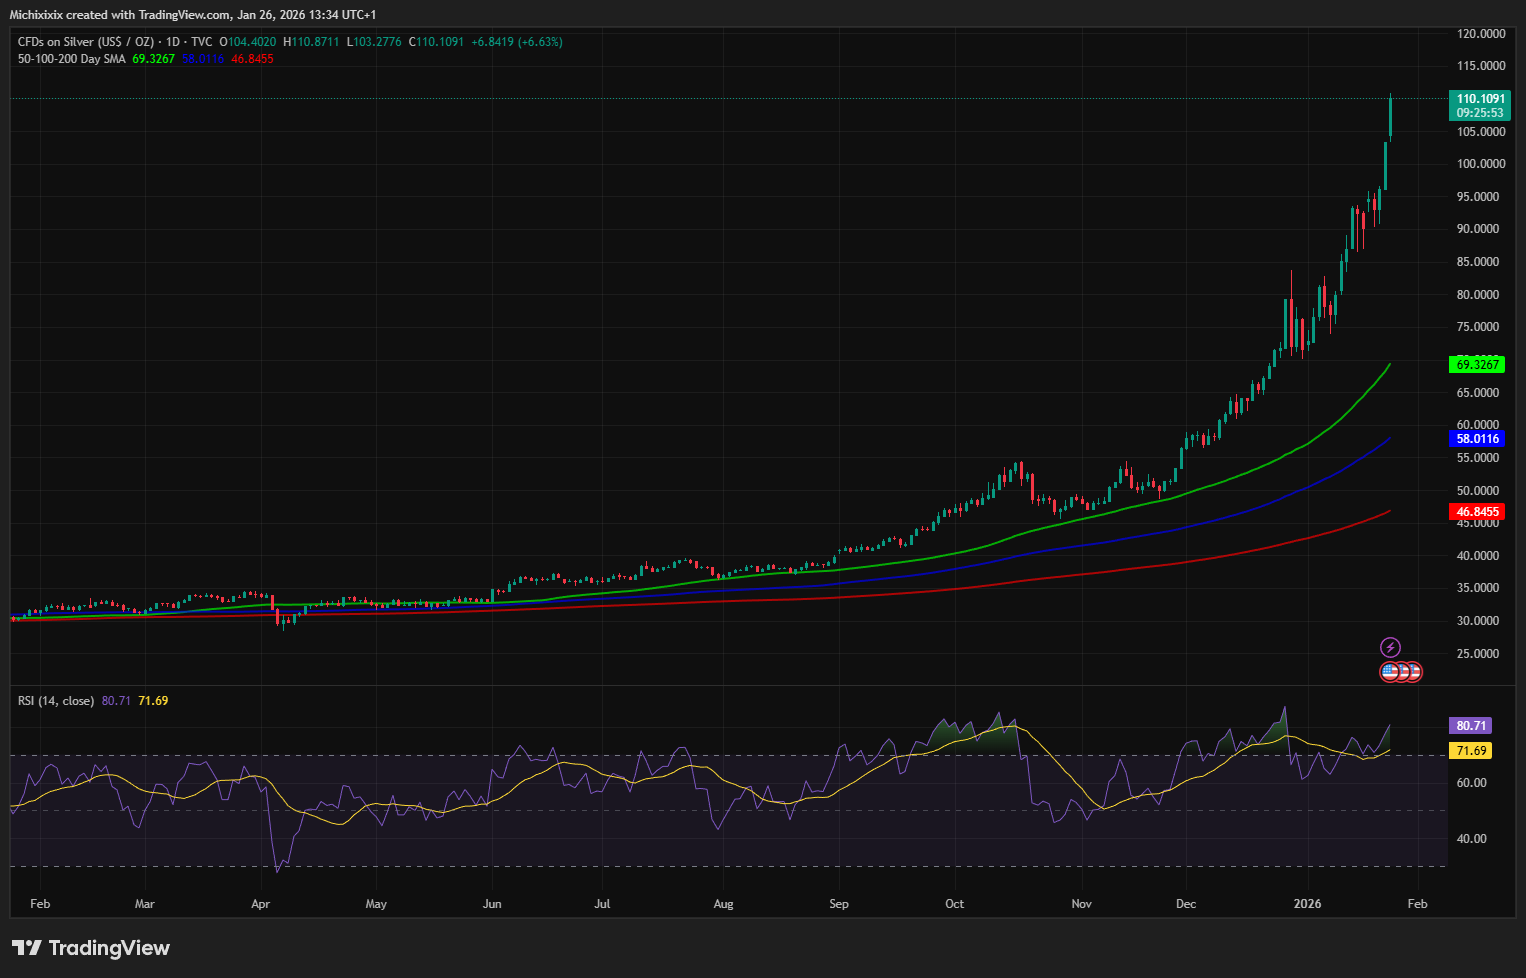1526x978 pixels.
Task: Click the TradingView logo at bottom left
Action: point(91,948)
